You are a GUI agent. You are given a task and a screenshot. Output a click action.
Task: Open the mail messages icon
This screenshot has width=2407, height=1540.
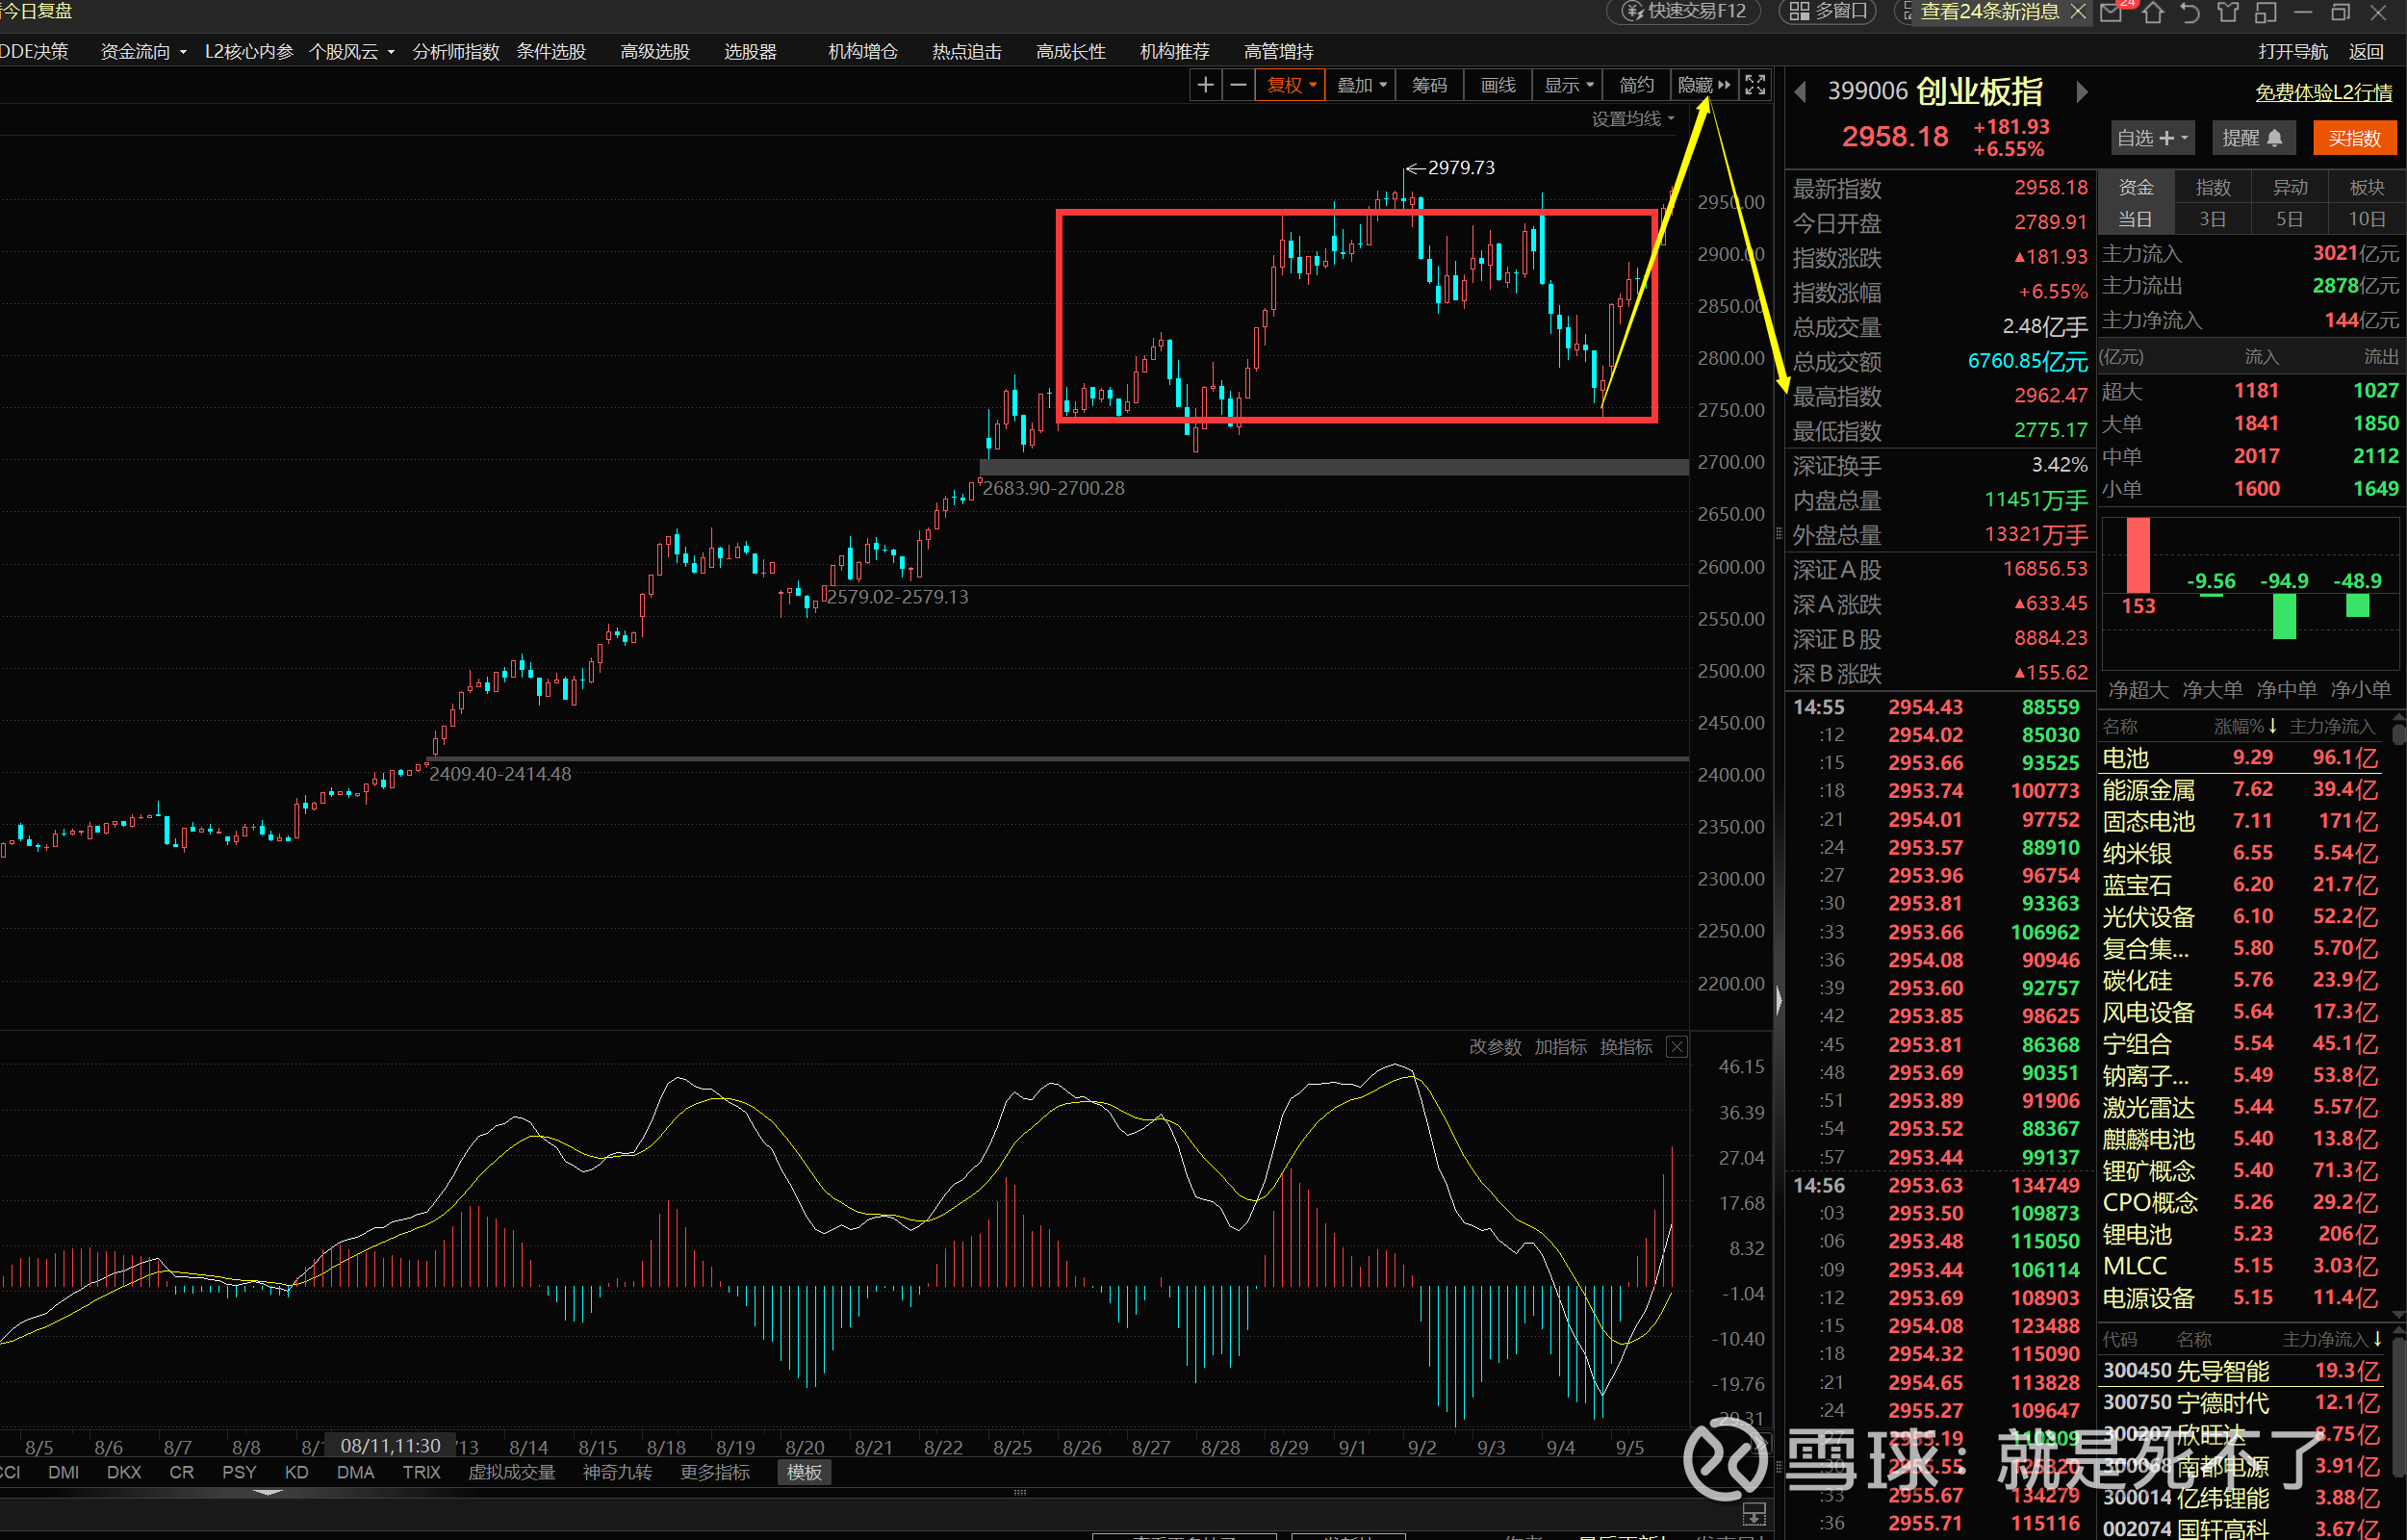(2112, 12)
